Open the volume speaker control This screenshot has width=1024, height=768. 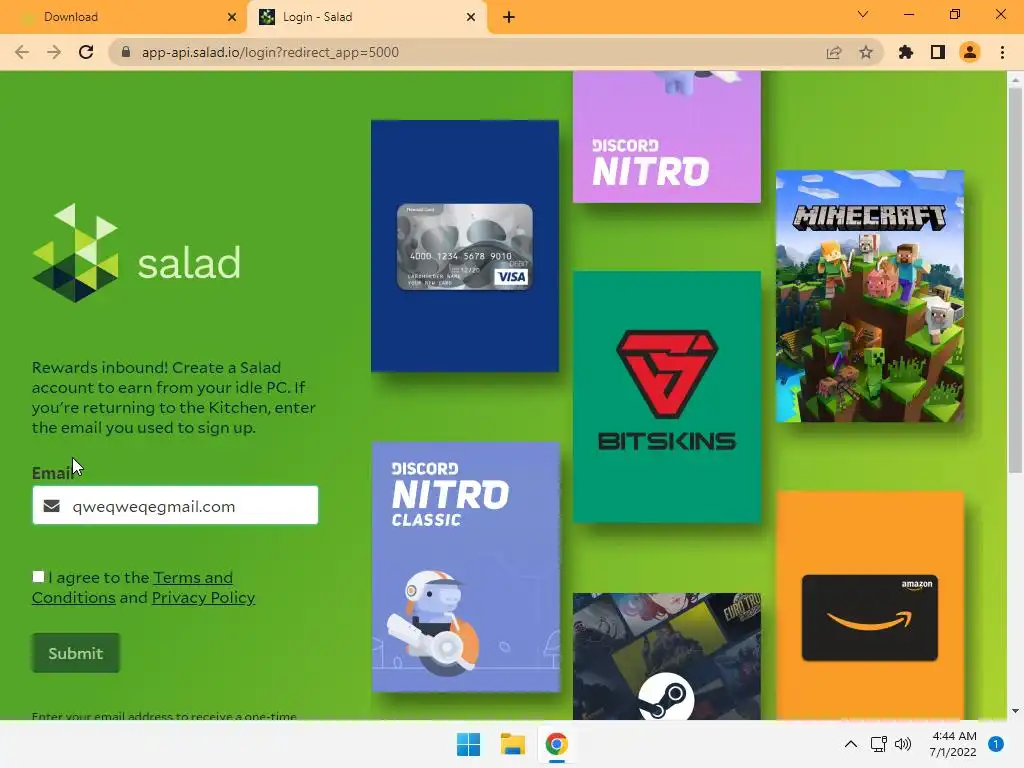pos(903,744)
